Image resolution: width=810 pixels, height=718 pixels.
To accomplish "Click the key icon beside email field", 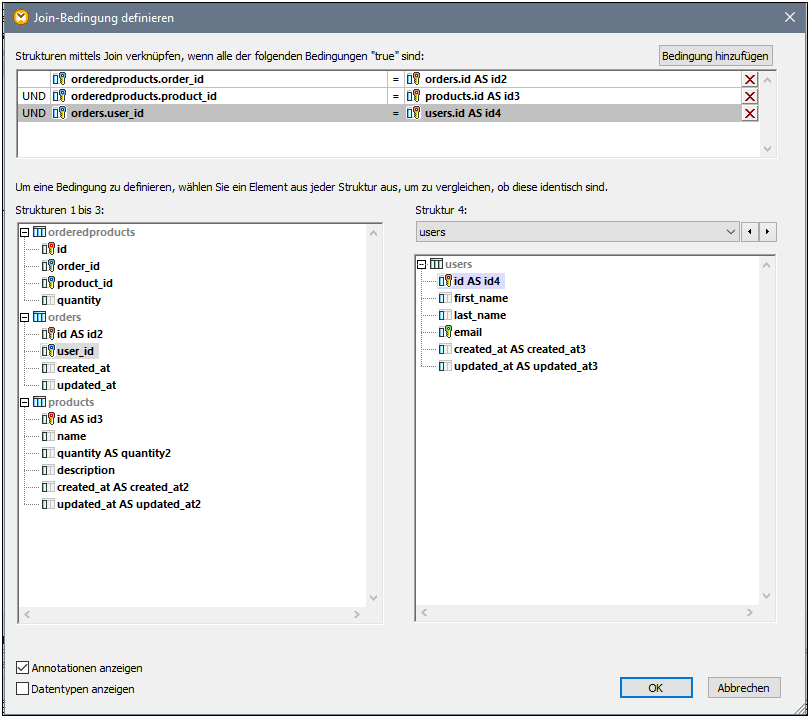I will [x=445, y=332].
